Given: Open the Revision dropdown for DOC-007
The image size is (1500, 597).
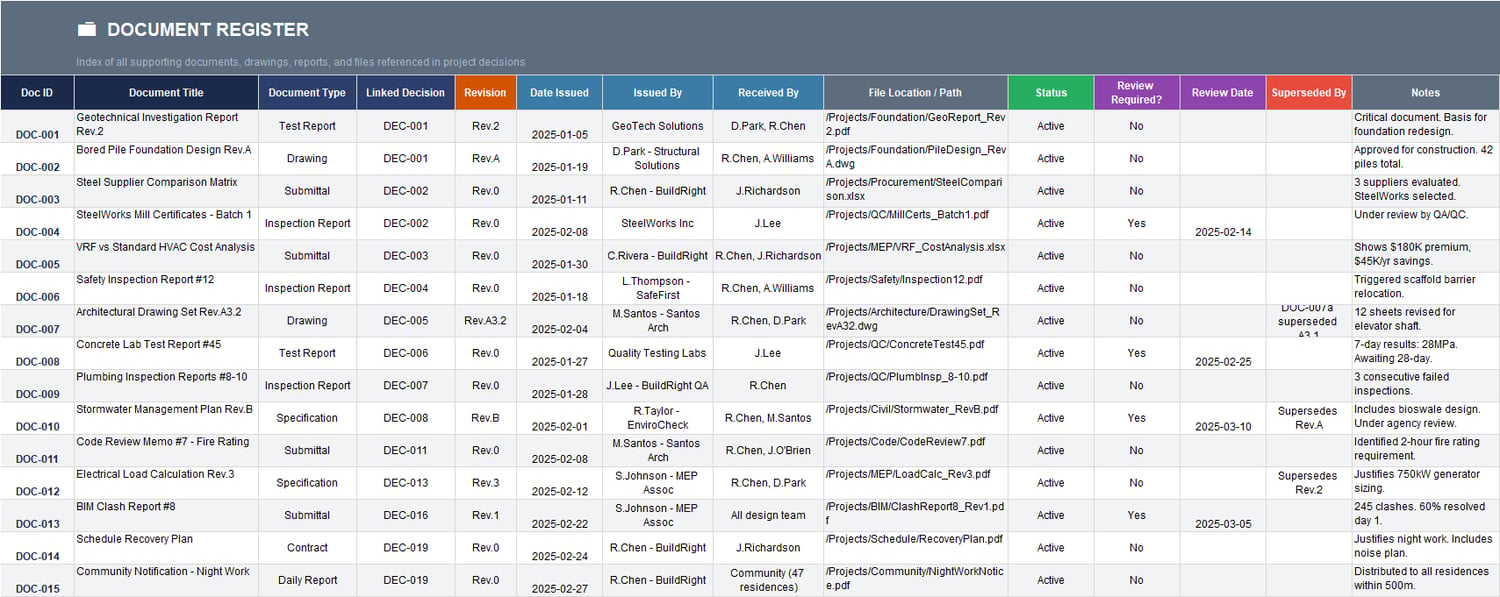Looking at the screenshot, I should point(485,320).
